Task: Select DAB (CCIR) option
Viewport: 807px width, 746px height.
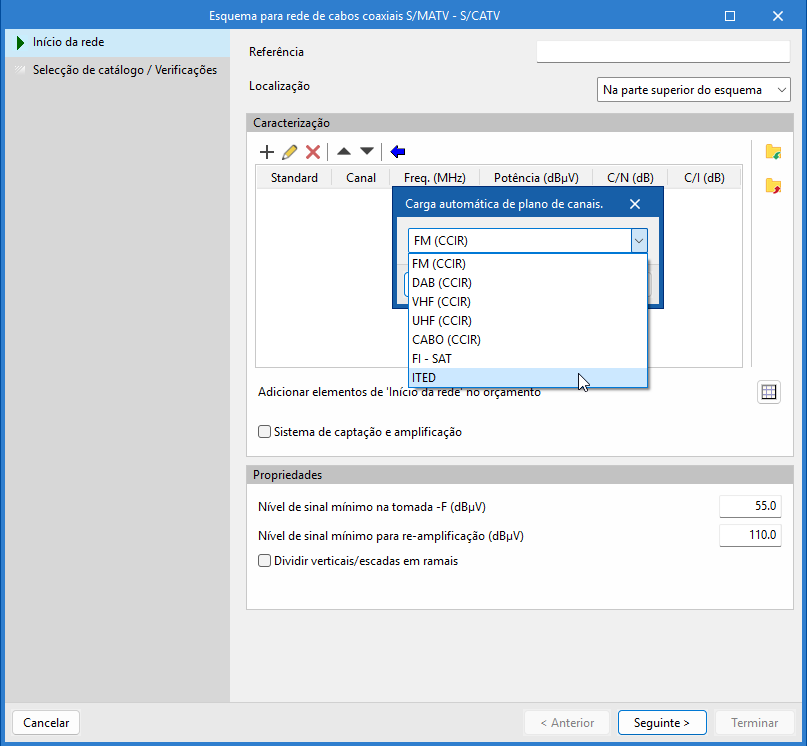Action: pos(528,283)
